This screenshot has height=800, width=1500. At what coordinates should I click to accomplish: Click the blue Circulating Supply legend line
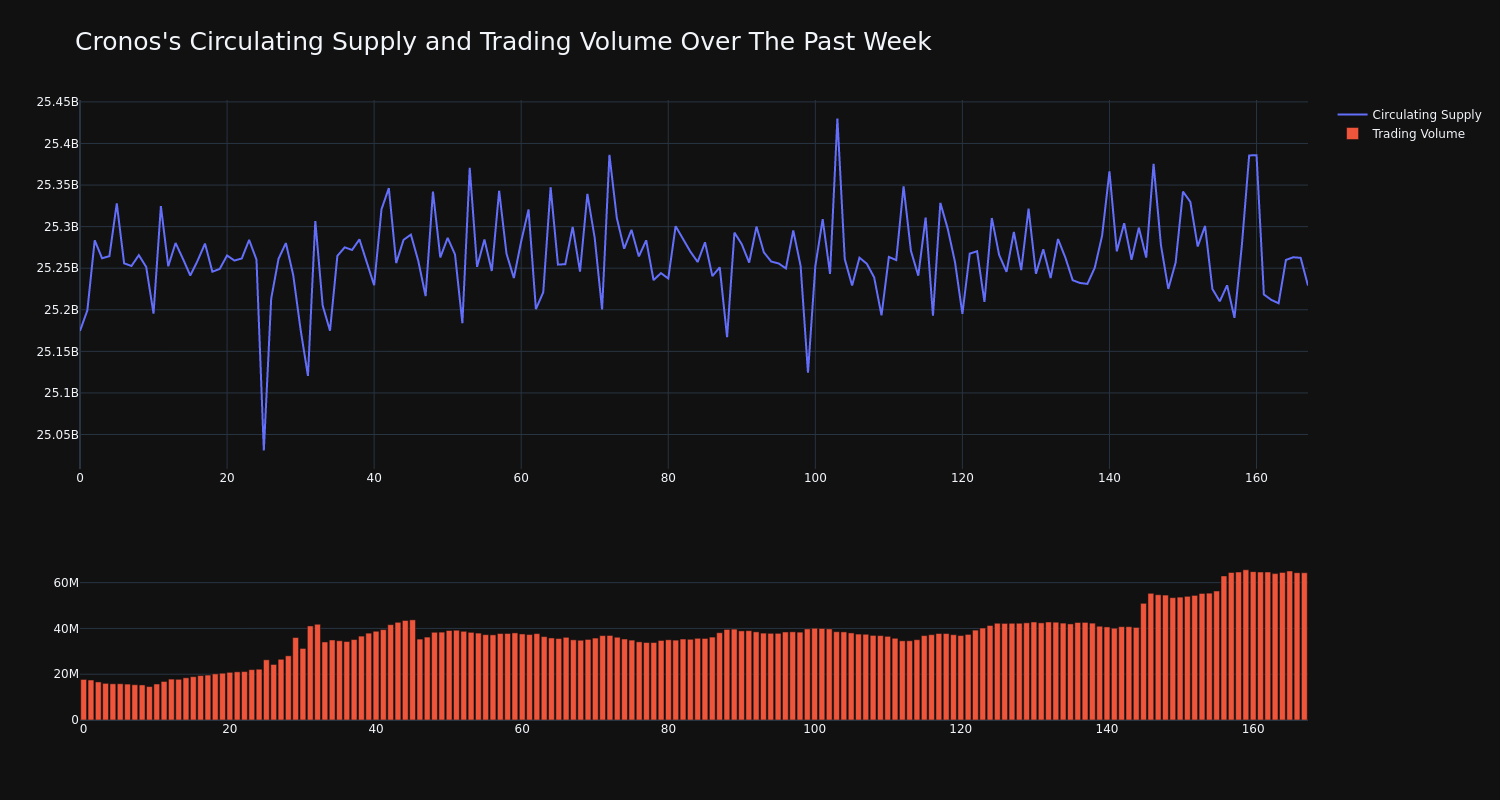coord(1352,115)
